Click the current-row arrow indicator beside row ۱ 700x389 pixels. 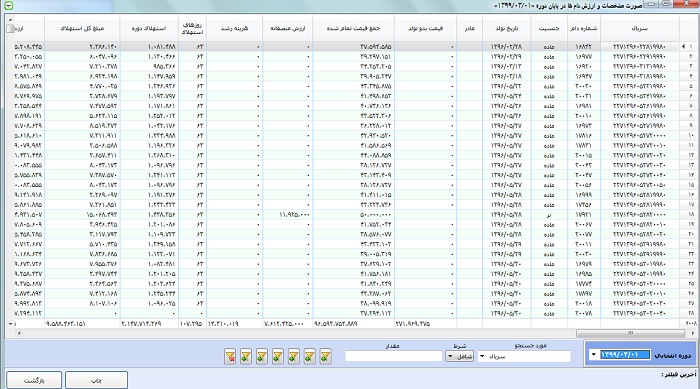pyautogui.click(x=683, y=46)
